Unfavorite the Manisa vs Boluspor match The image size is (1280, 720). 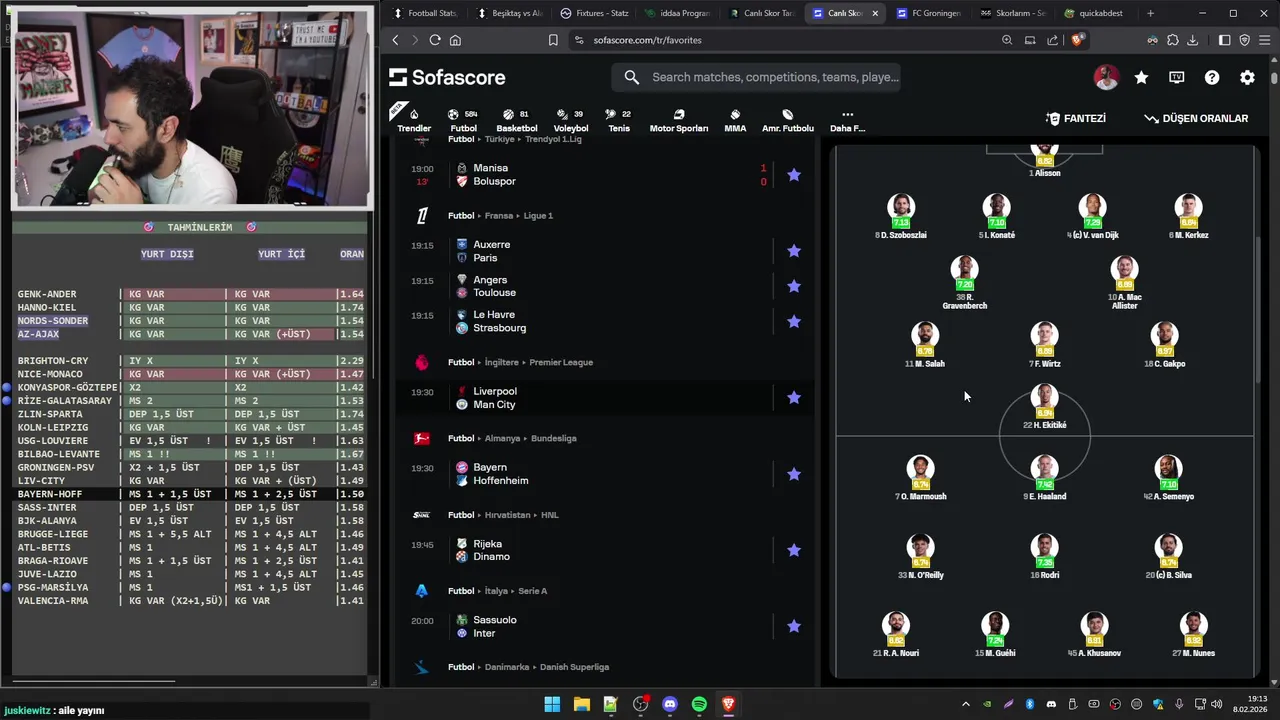pyautogui.click(x=794, y=175)
